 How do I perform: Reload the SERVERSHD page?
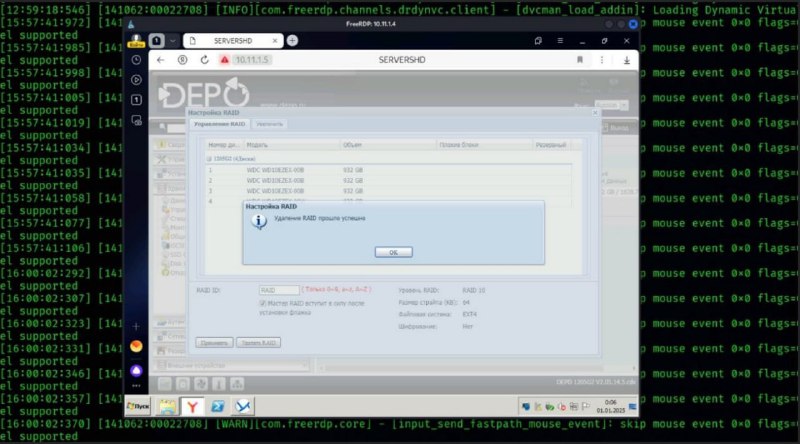coord(205,60)
